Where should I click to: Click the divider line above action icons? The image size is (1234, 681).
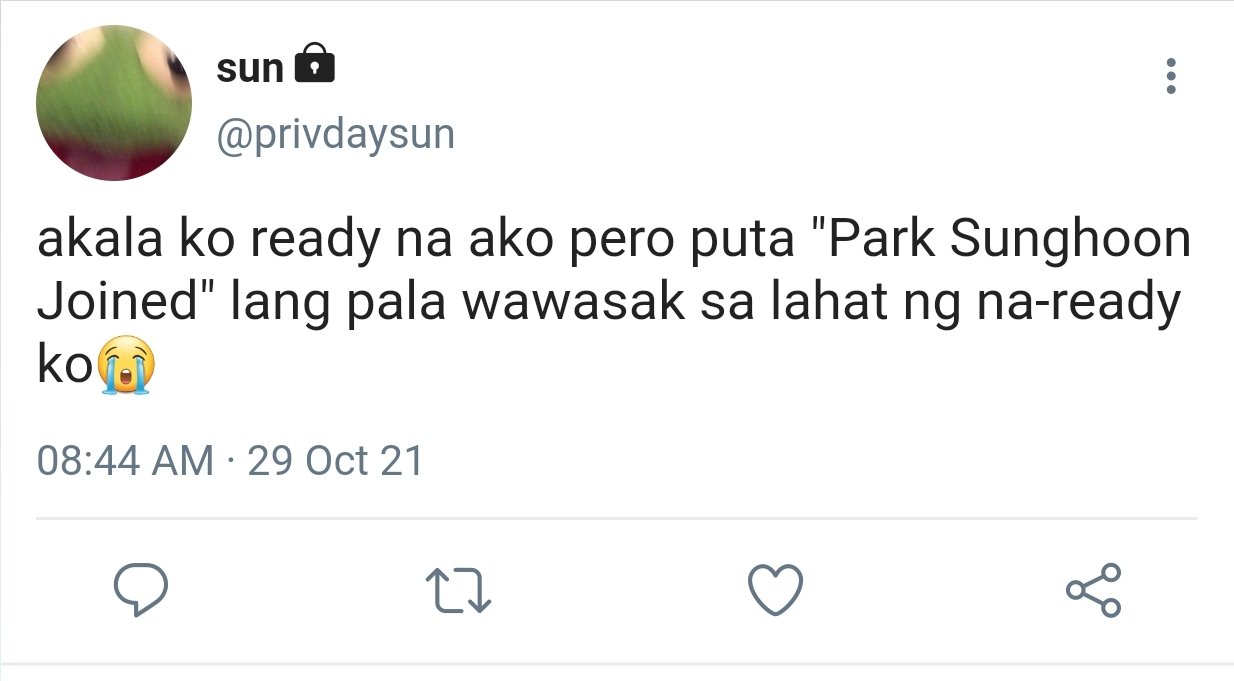(617, 519)
